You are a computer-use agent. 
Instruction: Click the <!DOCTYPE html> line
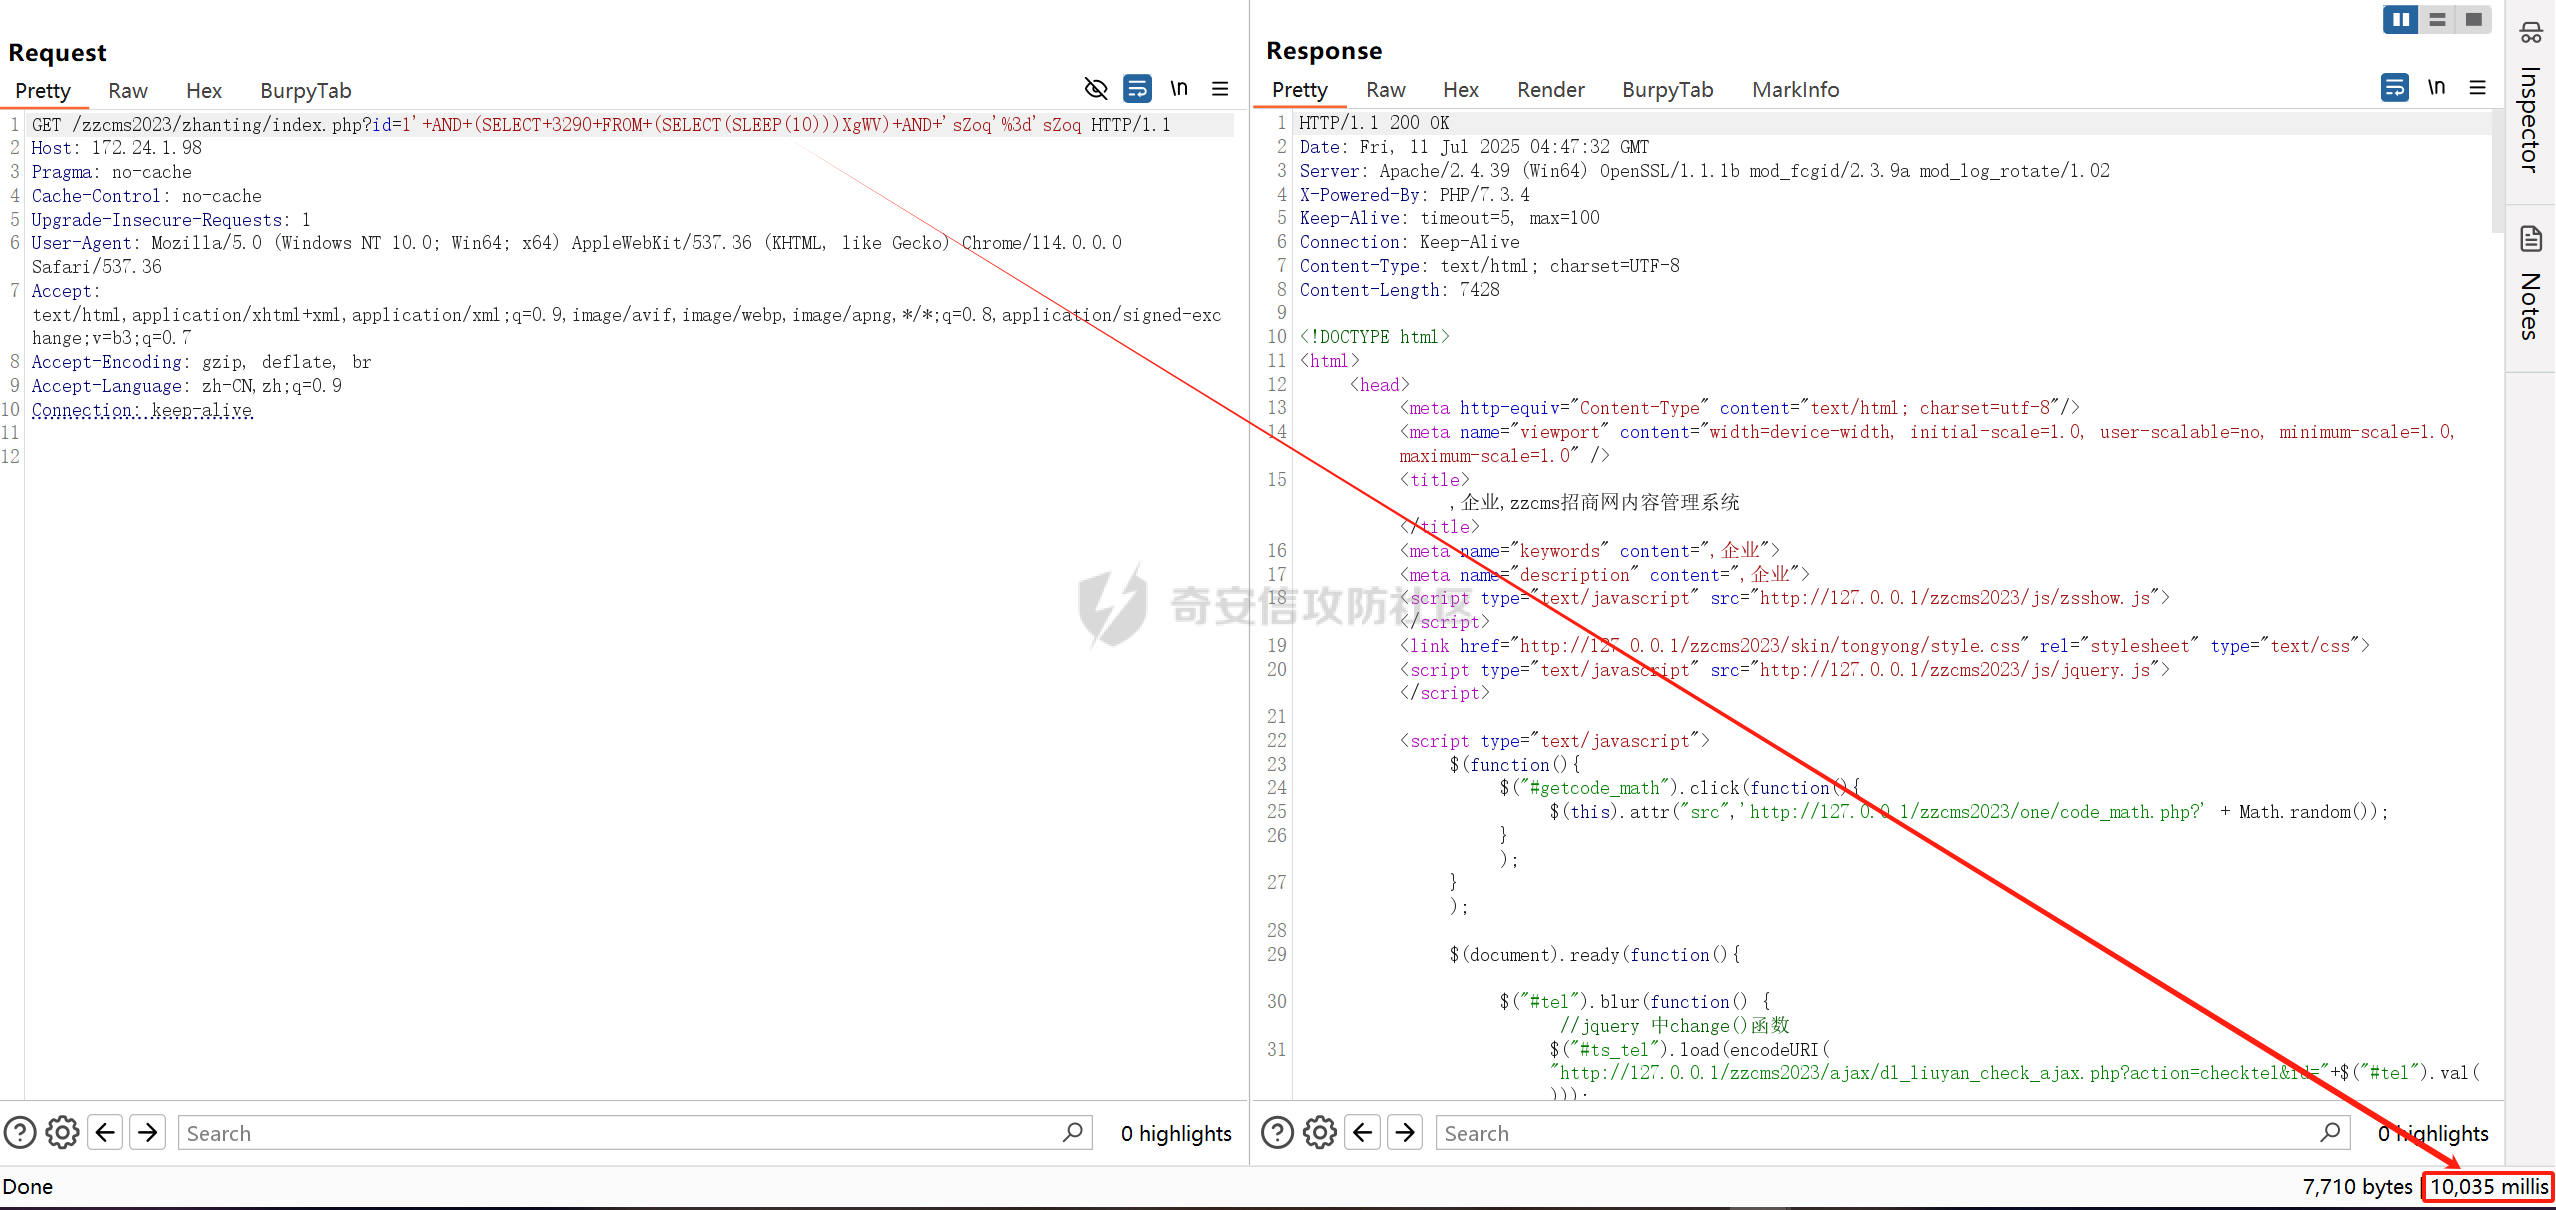pos(1374,337)
